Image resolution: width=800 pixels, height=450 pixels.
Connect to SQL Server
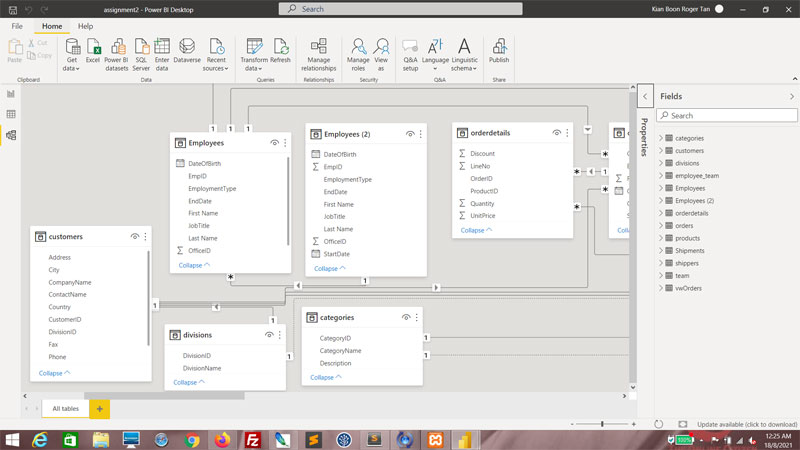(x=141, y=55)
